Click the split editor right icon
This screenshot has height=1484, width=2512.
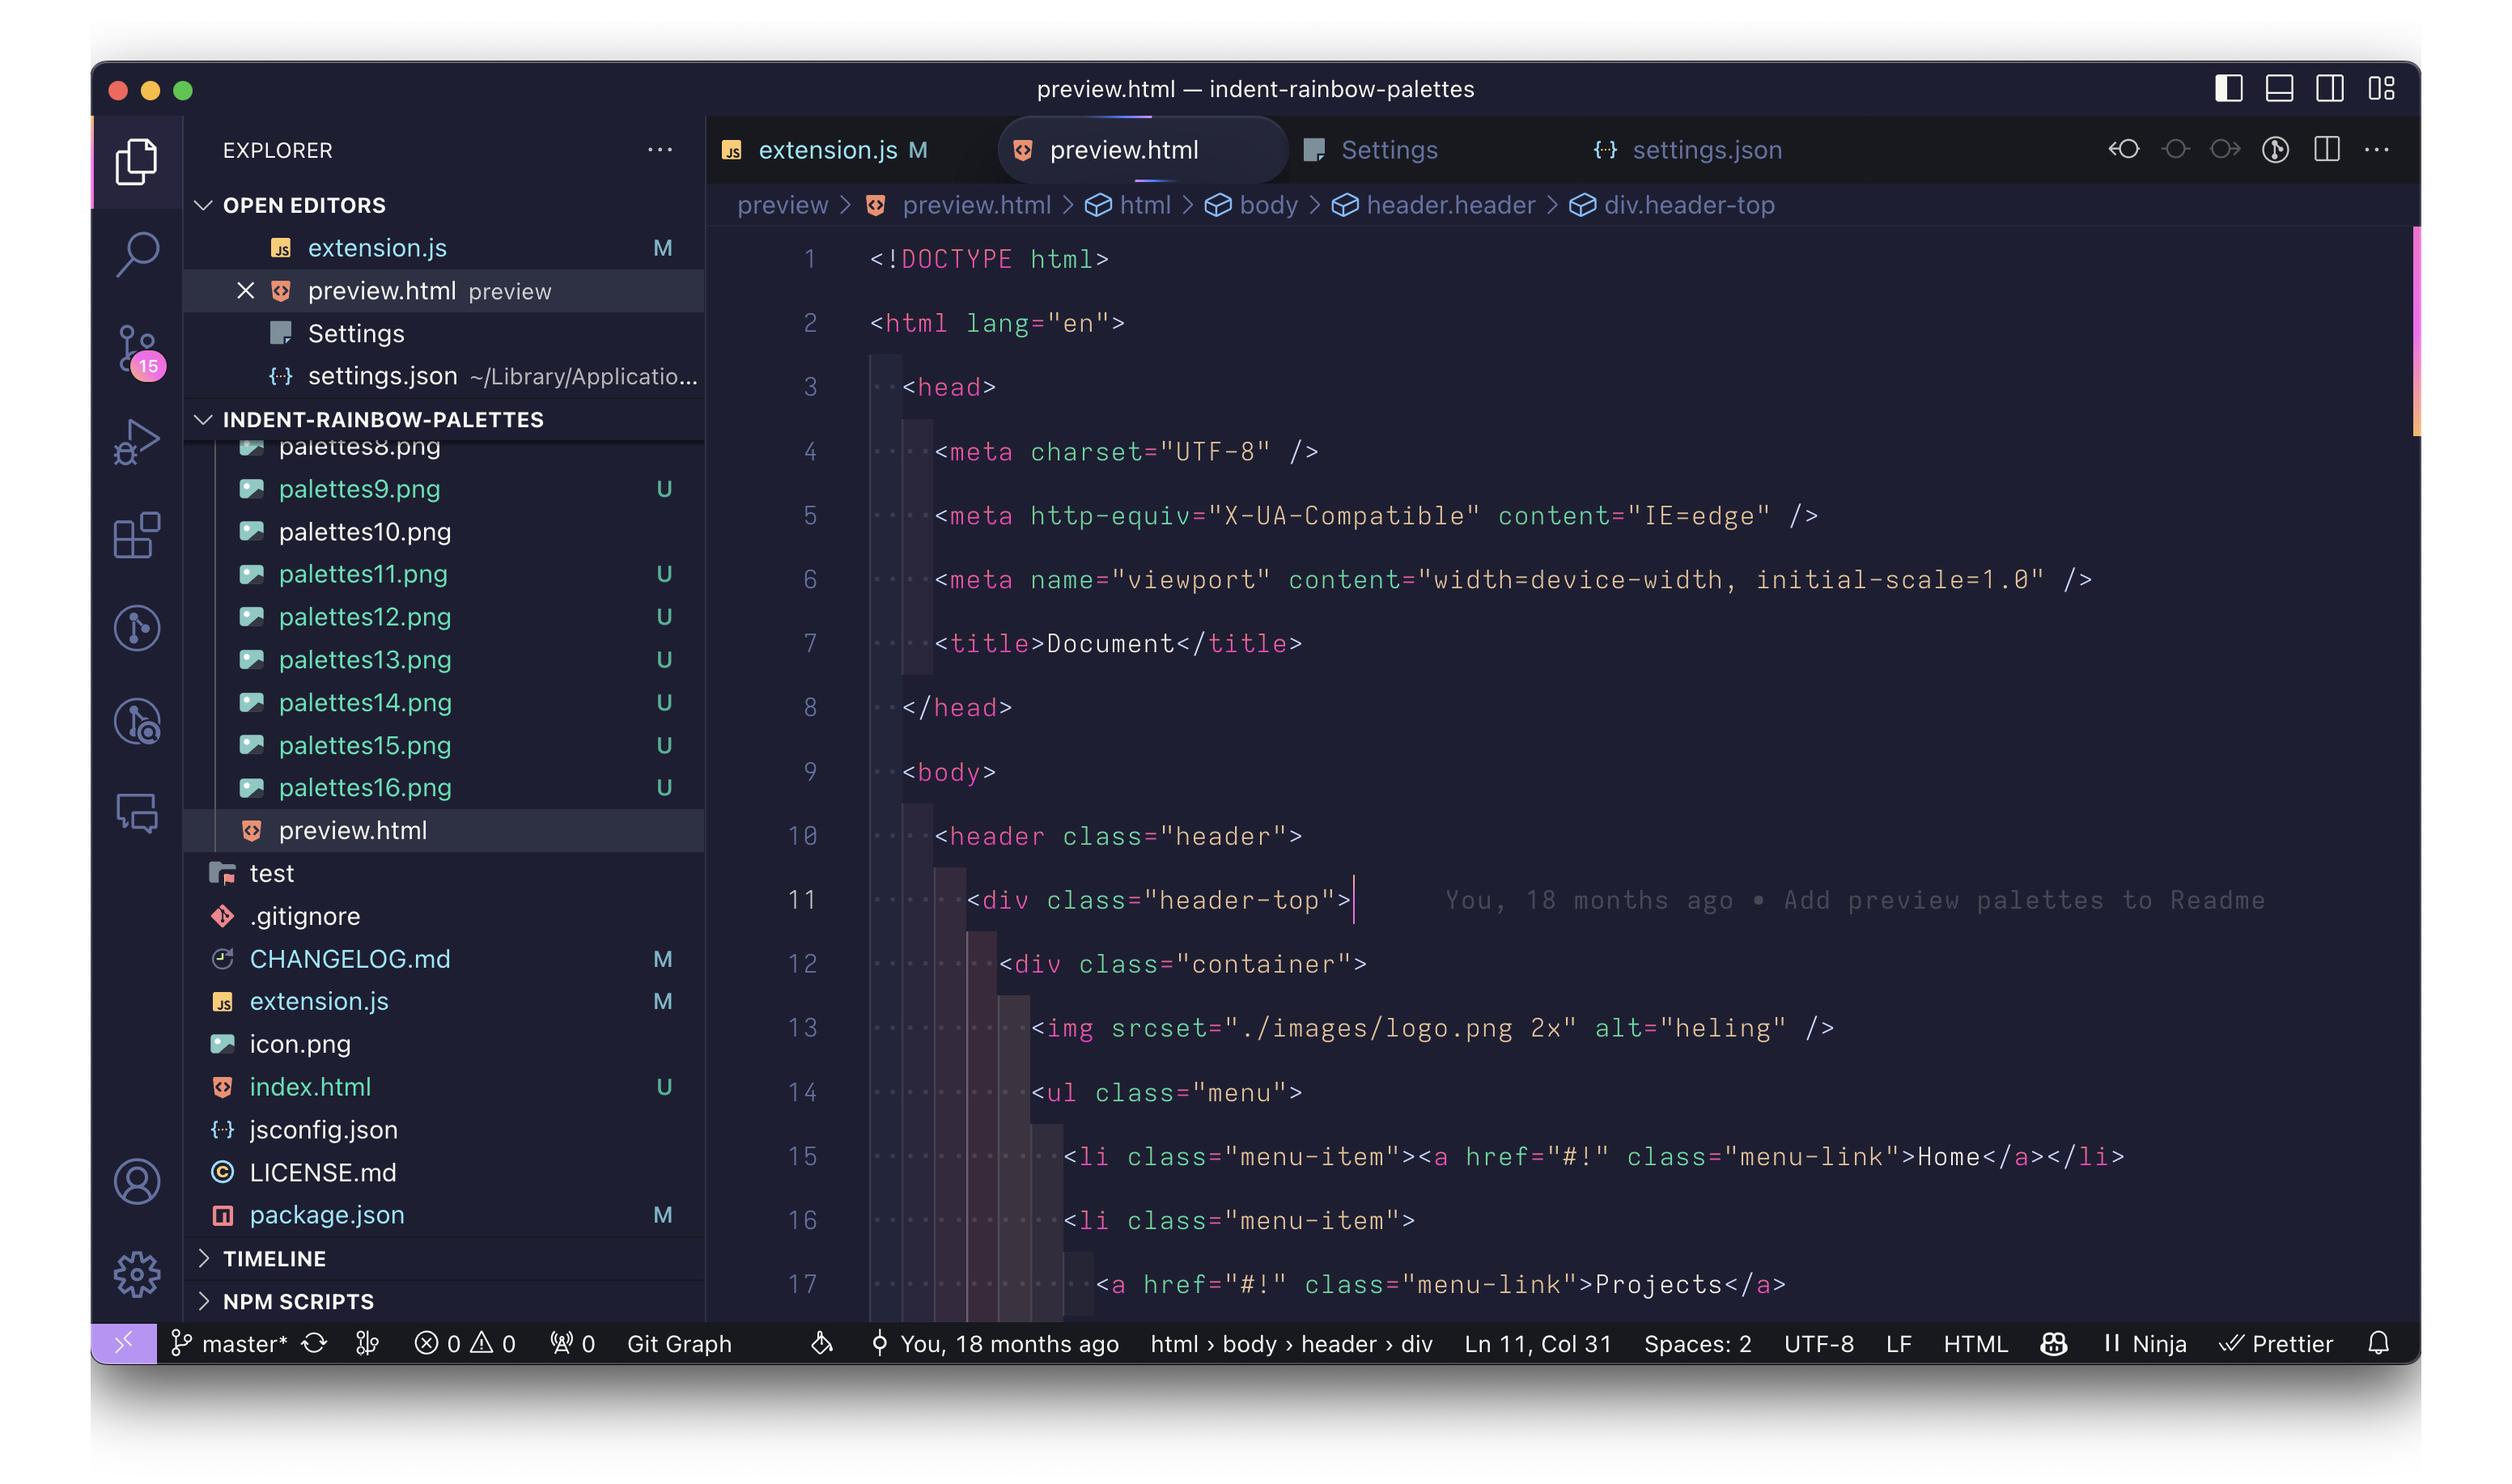2326,150
